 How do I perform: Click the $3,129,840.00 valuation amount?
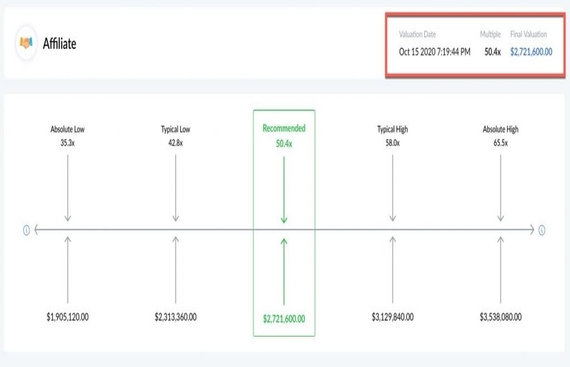(x=393, y=317)
